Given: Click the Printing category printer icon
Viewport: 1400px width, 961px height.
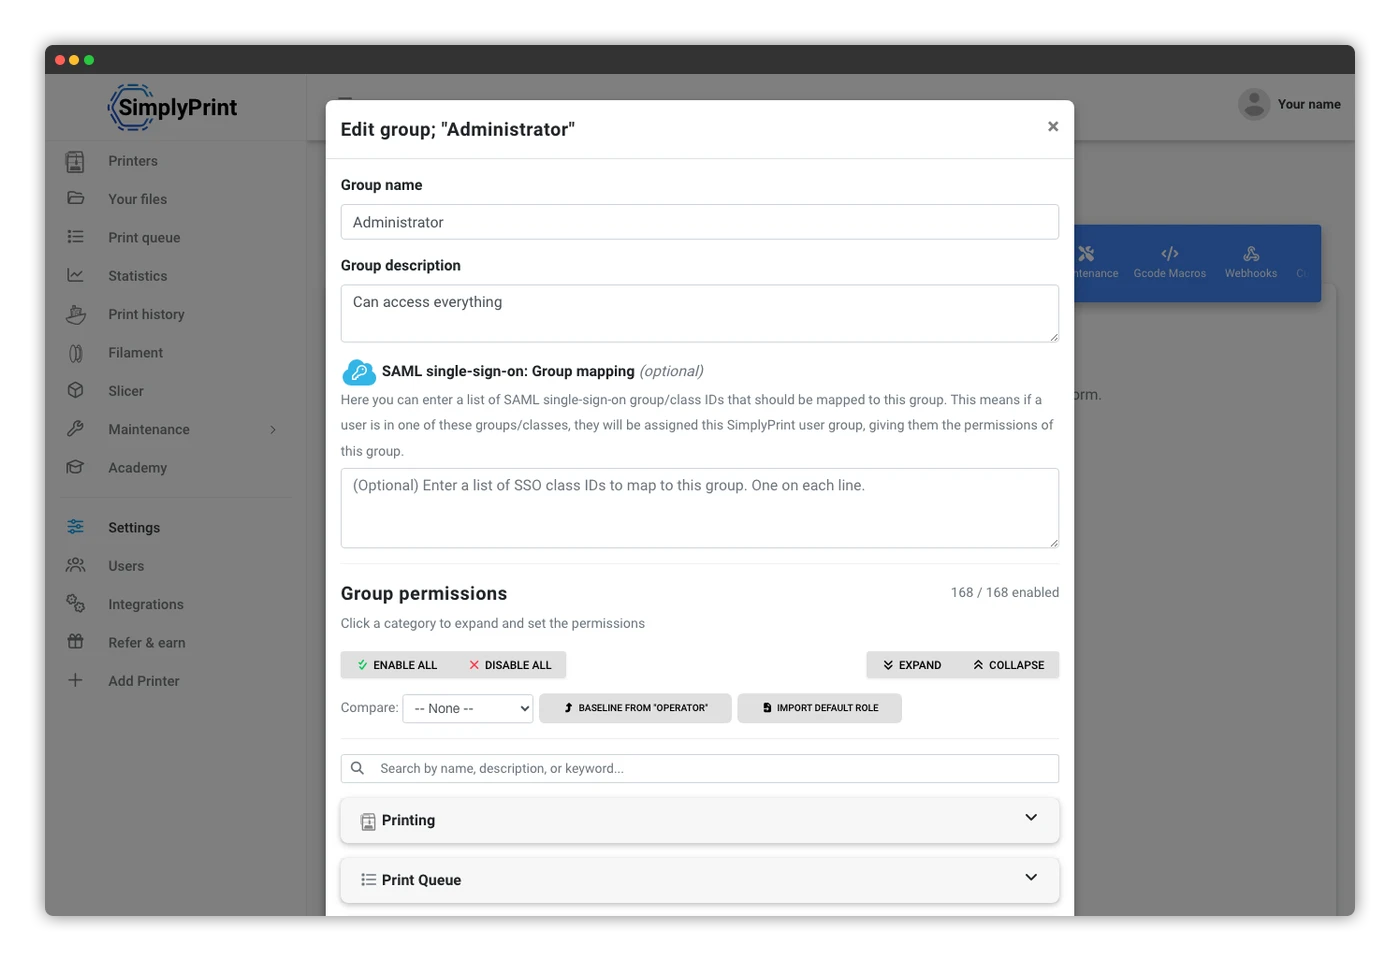Looking at the screenshot, I should tap(368, 821).
